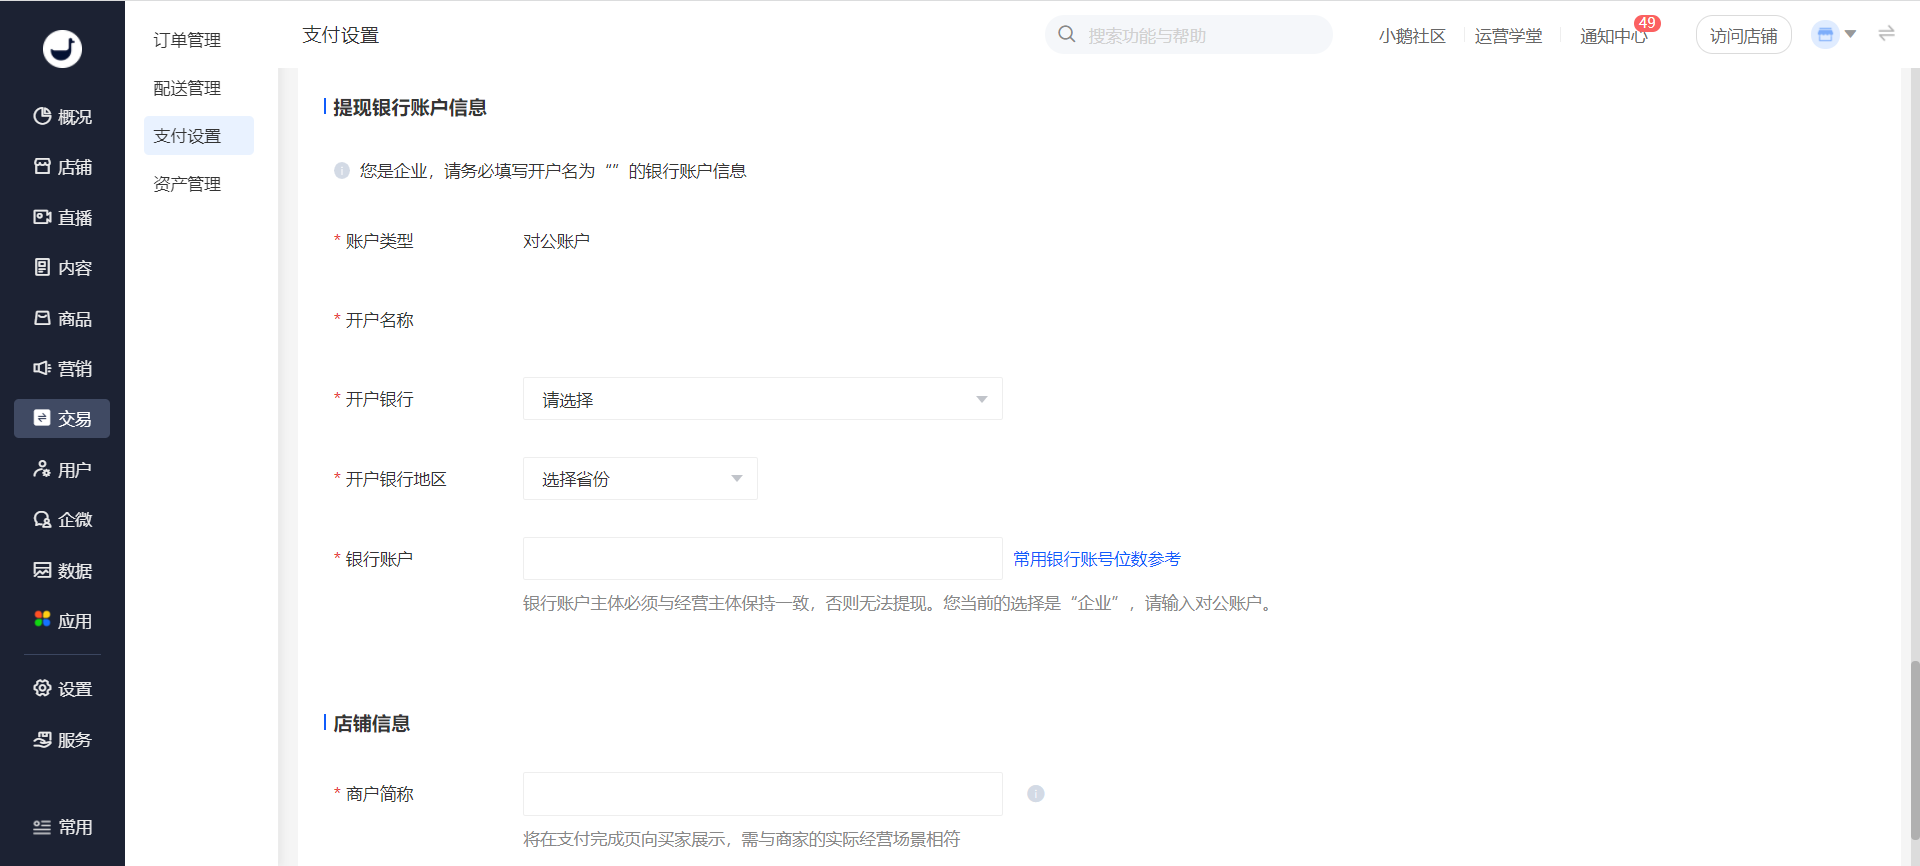Screen dimensions: 1920x866
Task: Open 店铺 section in sidebar
Action: point(62,167)
